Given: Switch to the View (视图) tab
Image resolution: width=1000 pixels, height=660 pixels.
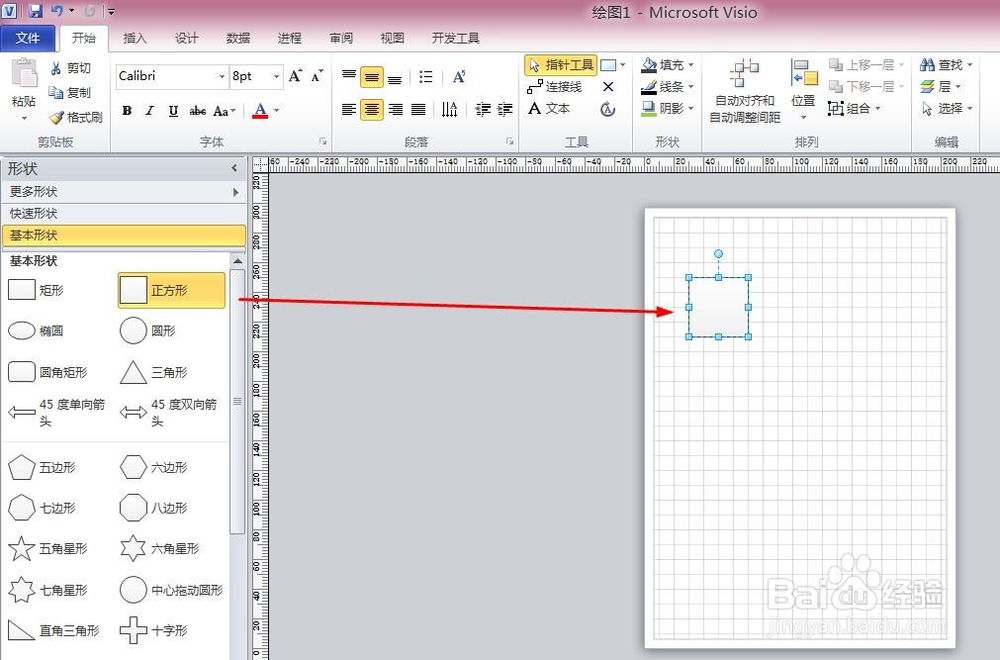Looking at the screenshot, I should click(392, 38).
